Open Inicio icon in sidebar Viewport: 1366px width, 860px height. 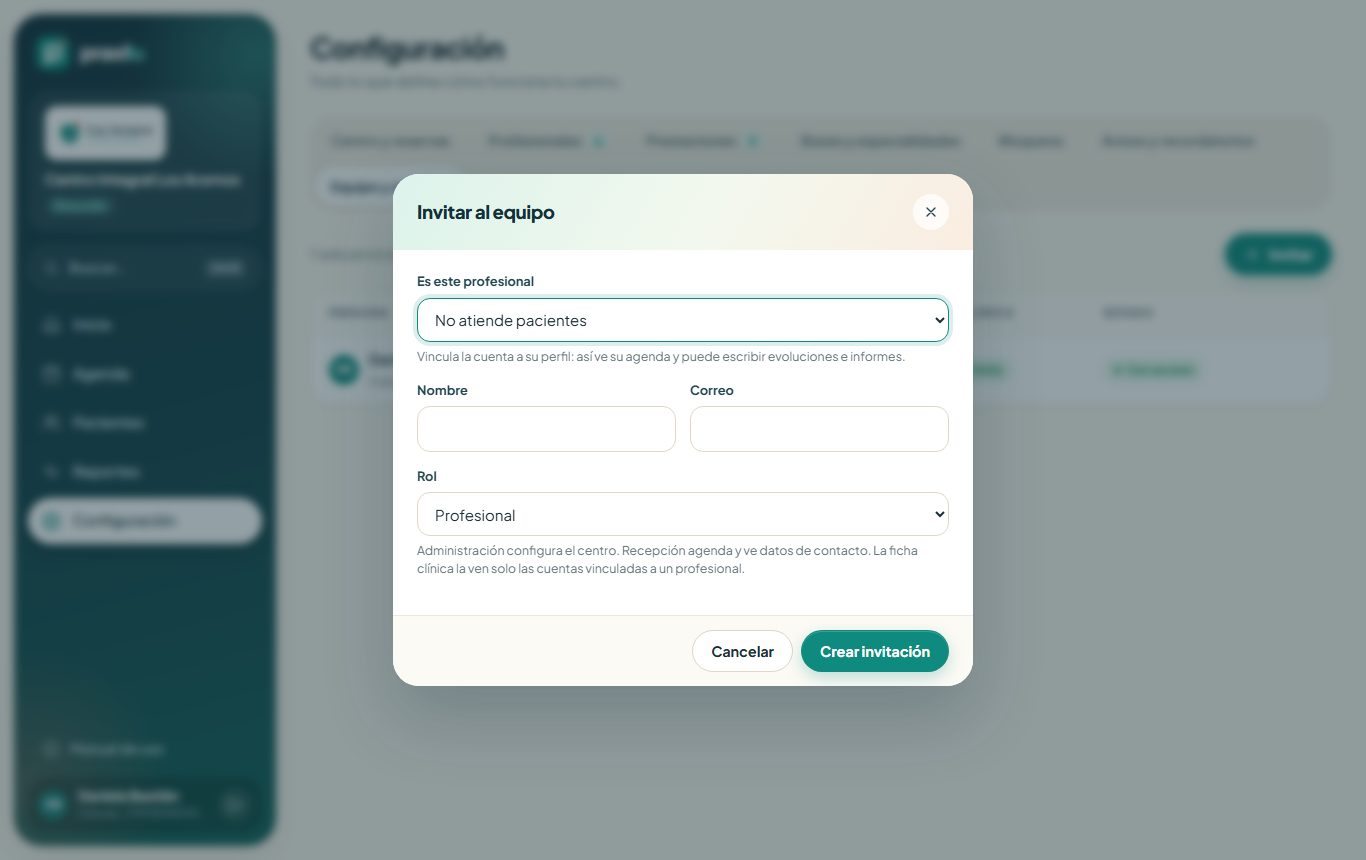point(51,325)
